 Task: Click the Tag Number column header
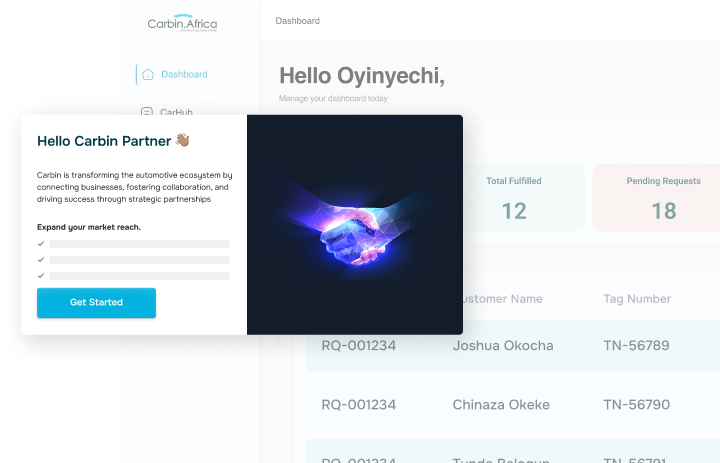tap(637, 299)
